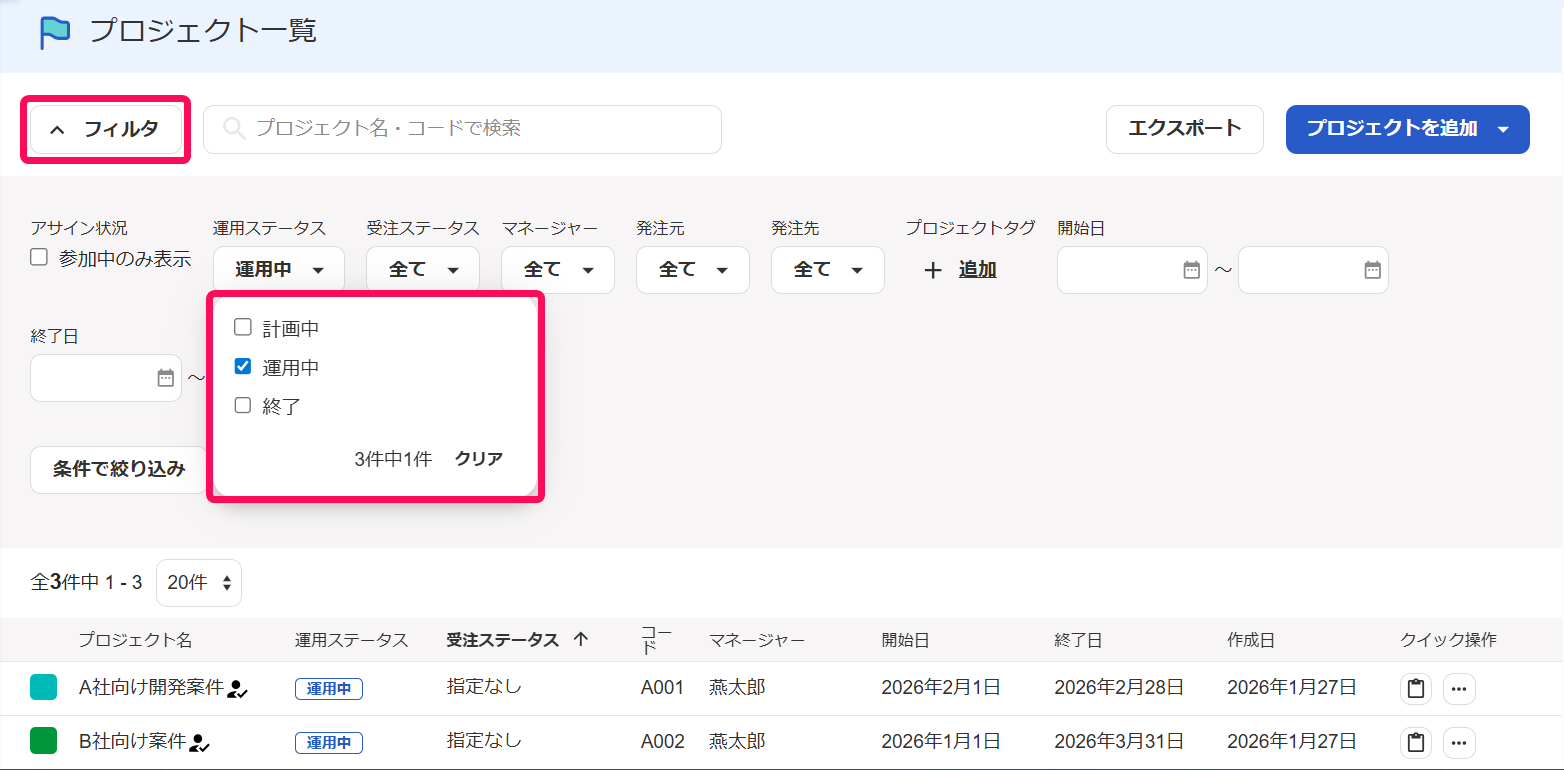Click the 開始日 to-date input field
The width and height of the screenshot is (1564, 770).
pos(1313,270)
